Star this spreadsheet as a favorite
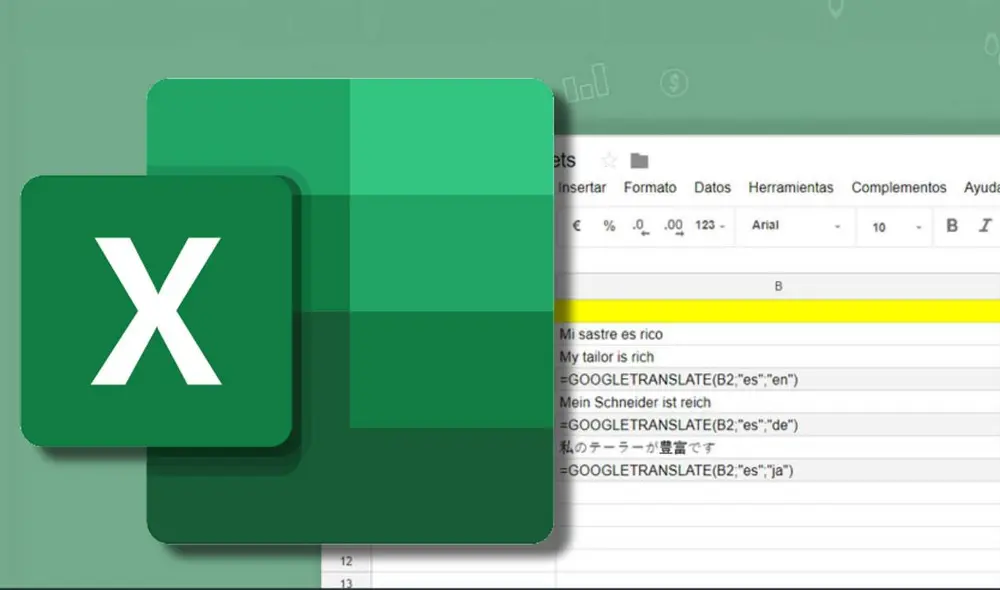 pos(607,159)
